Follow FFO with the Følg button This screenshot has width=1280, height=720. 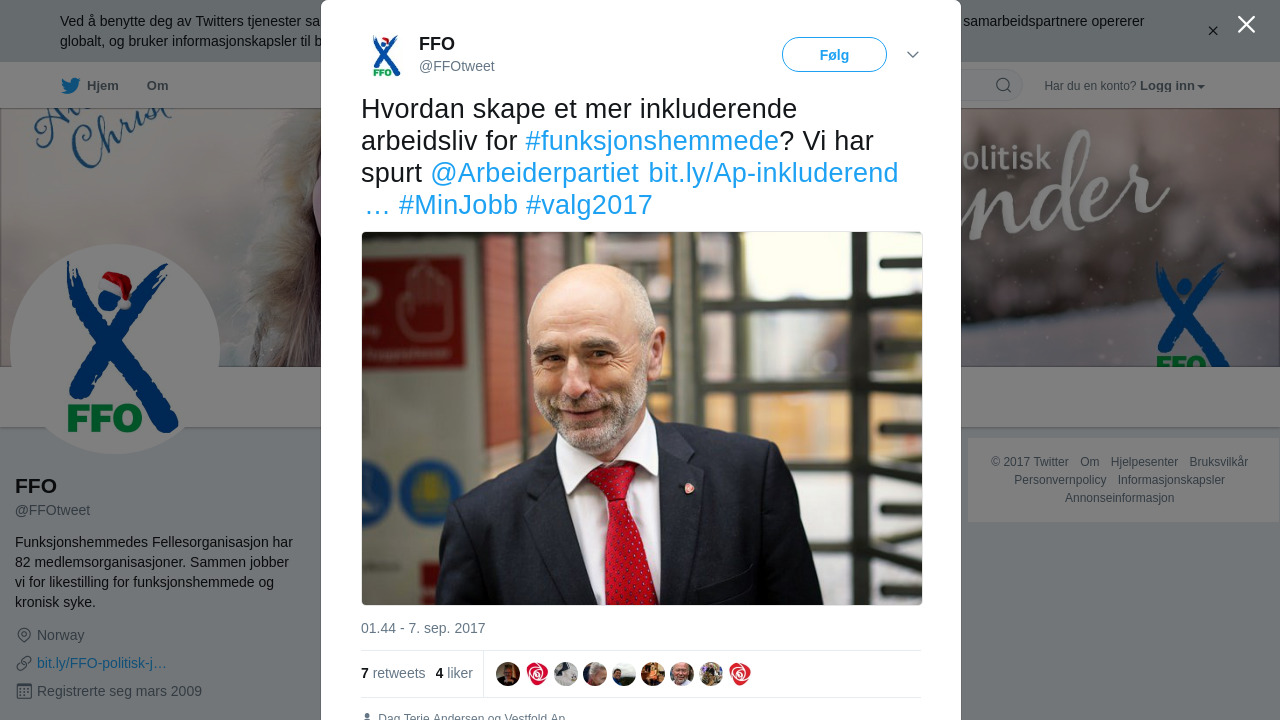click(834, 55)
